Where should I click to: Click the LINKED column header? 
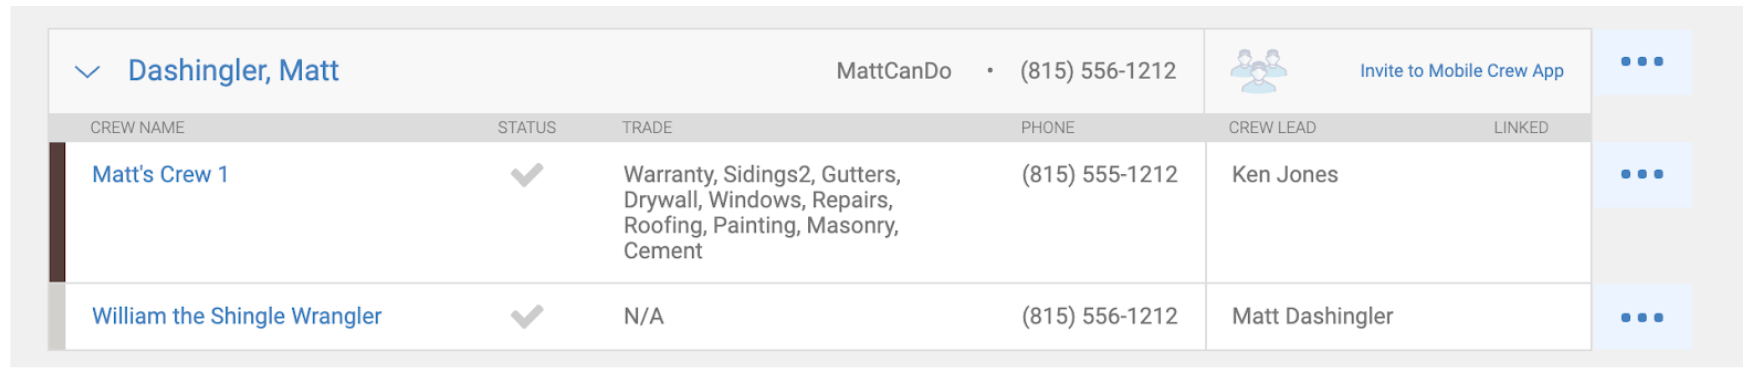[x=1521, y=128]
